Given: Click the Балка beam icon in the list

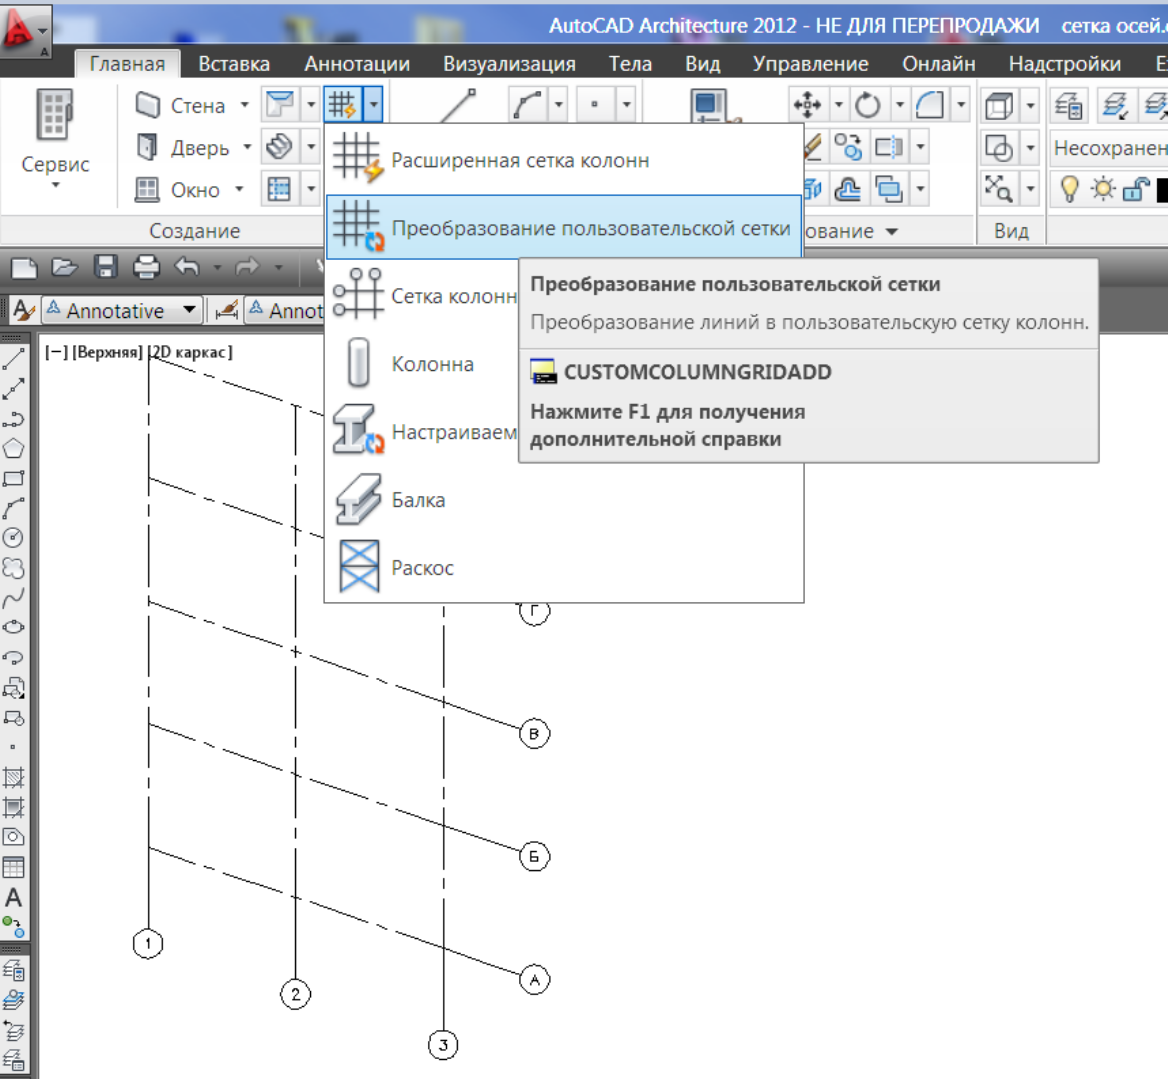Looking at the screenshot, I should click(x=358, y=499).
